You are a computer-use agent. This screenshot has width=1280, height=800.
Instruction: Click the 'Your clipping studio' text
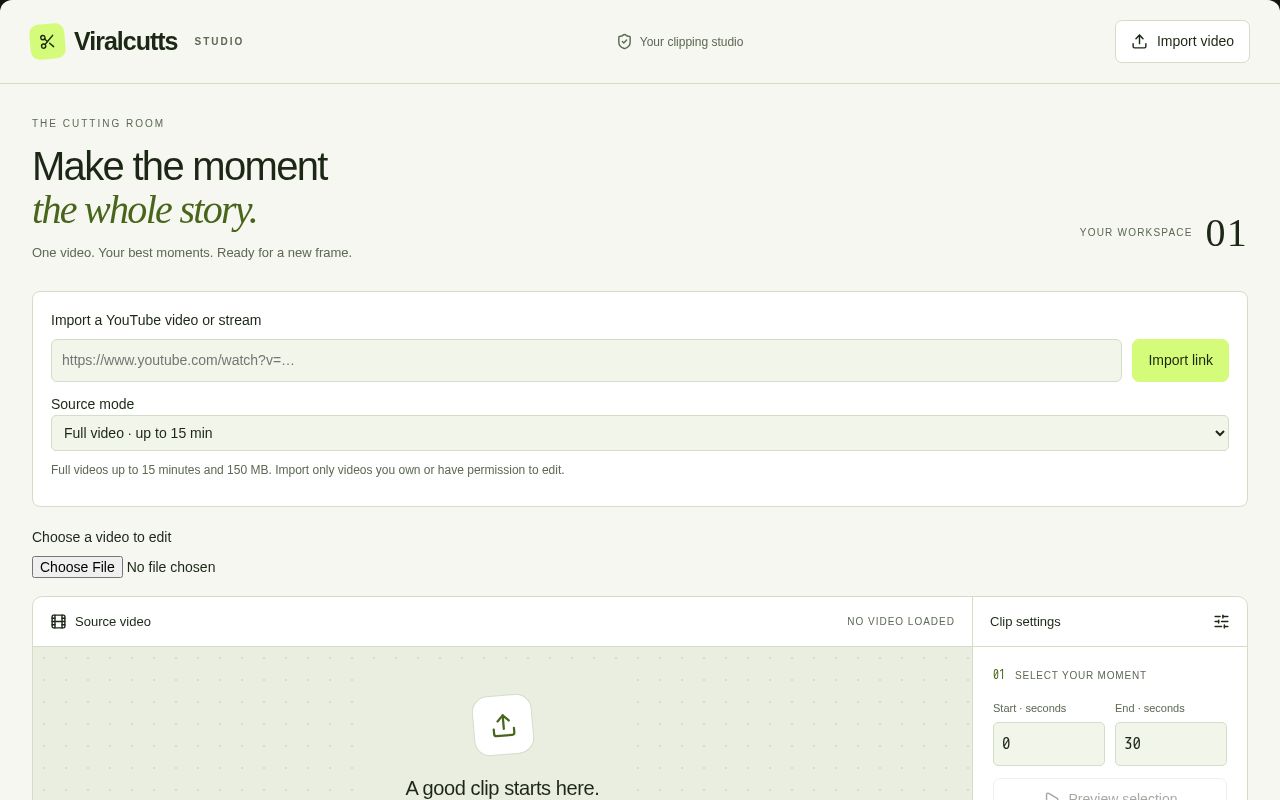tap(691, 42)
